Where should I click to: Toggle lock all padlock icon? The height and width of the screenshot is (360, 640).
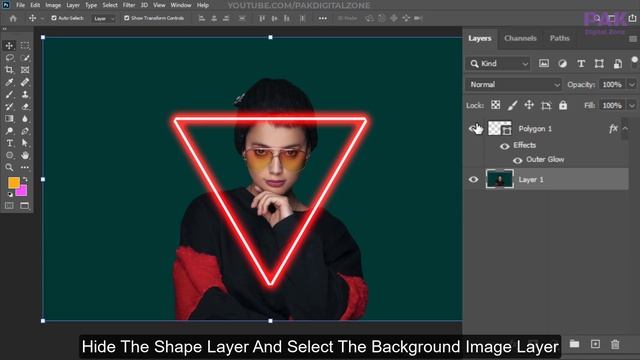tap(563, 105)
